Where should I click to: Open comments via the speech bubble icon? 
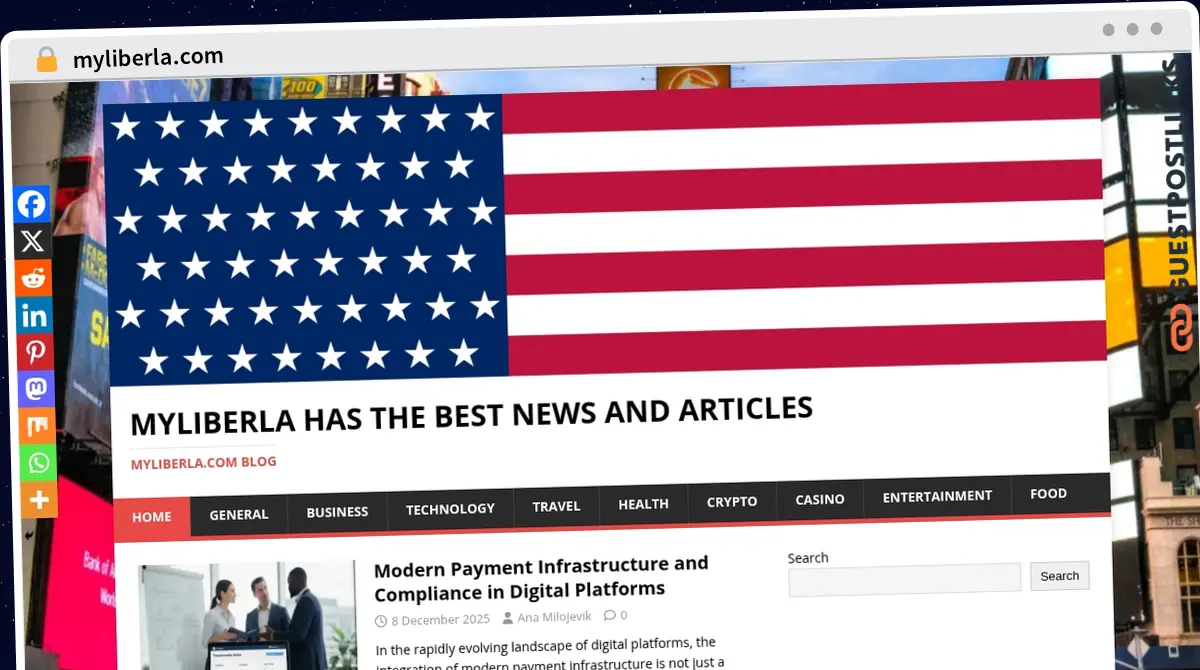[608, 615]
